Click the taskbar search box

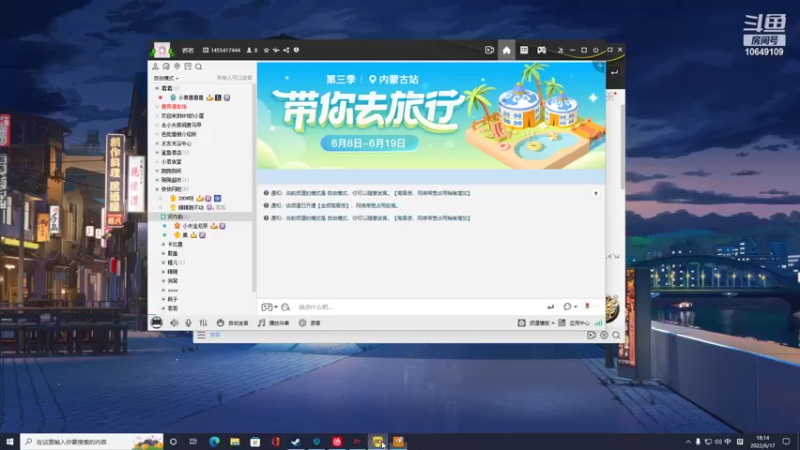[x=92, y=441]
